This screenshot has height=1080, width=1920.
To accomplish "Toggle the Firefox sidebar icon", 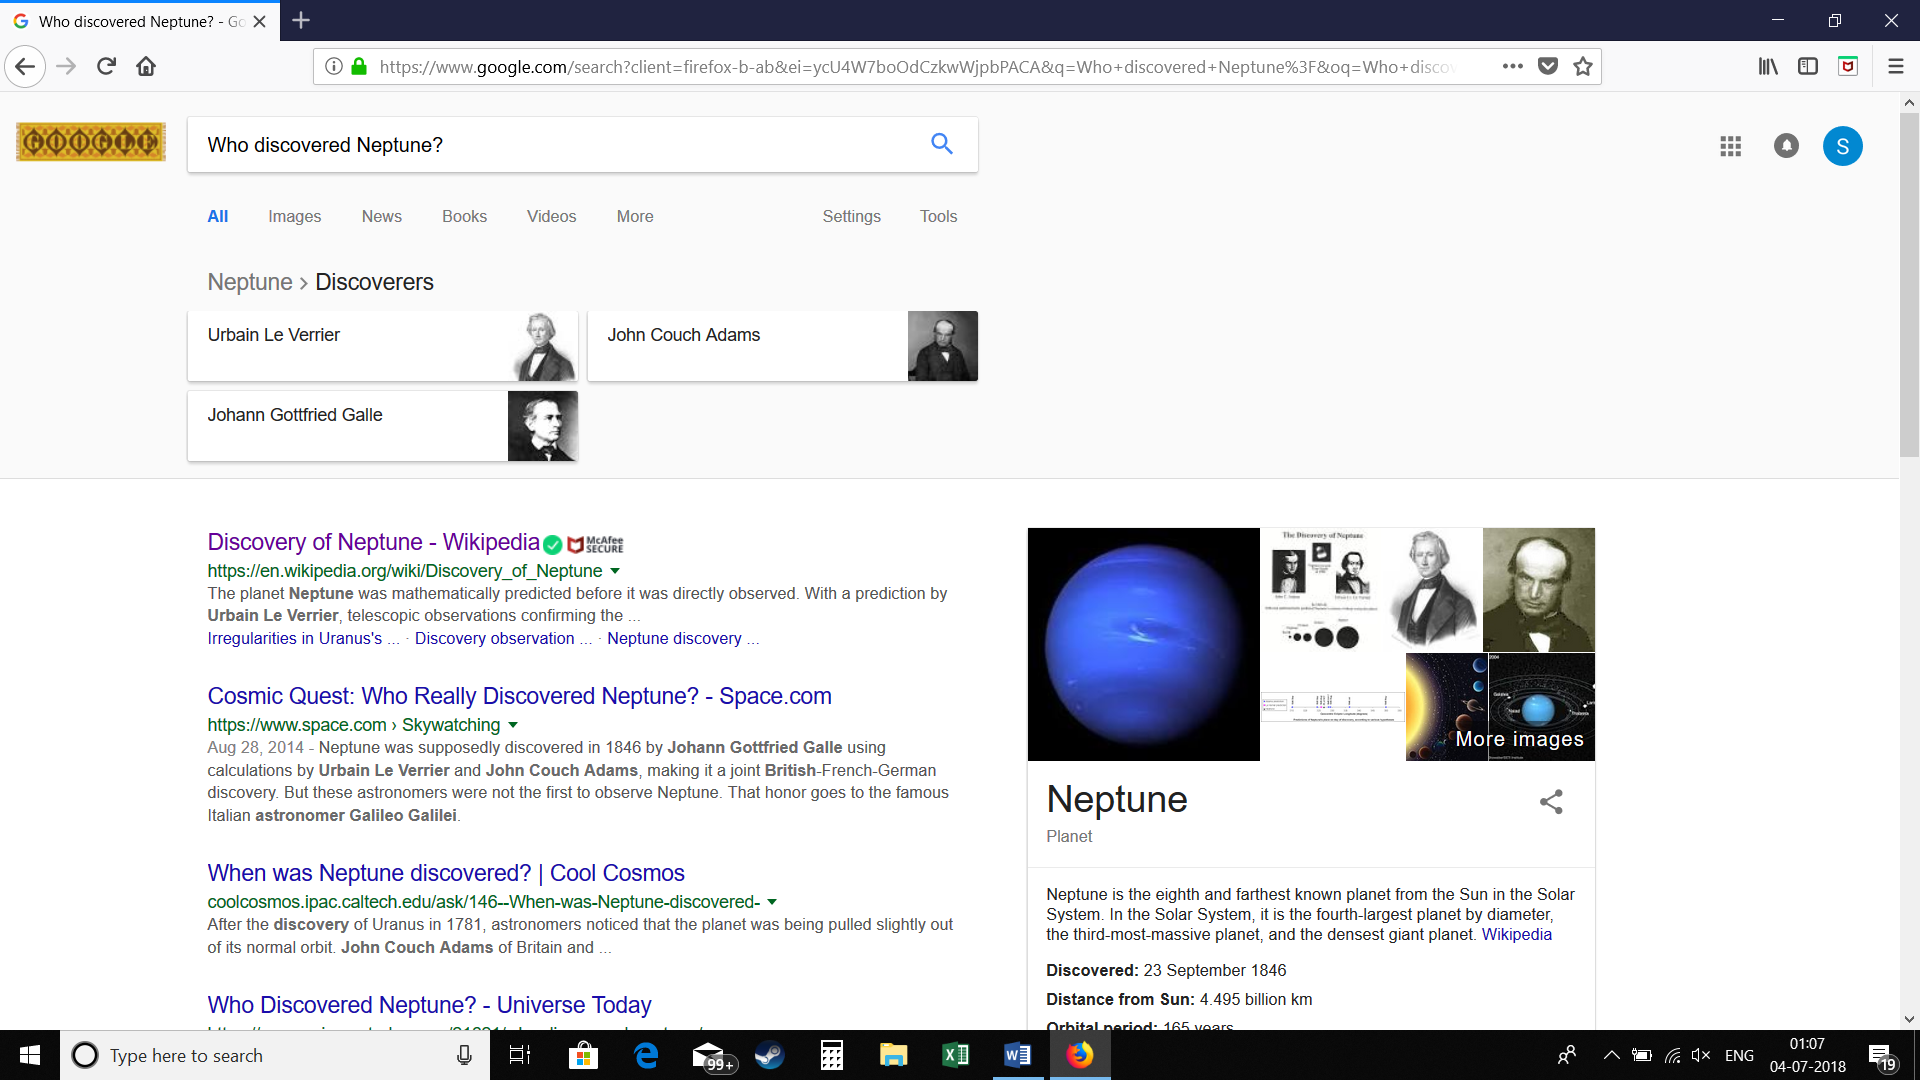I will pos(1808,67).
